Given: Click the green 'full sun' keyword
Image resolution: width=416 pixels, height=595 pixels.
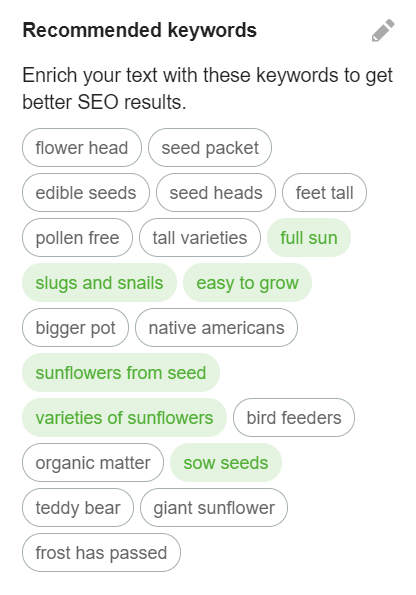Looking at the screenshot, I should (x=309, y=238).
